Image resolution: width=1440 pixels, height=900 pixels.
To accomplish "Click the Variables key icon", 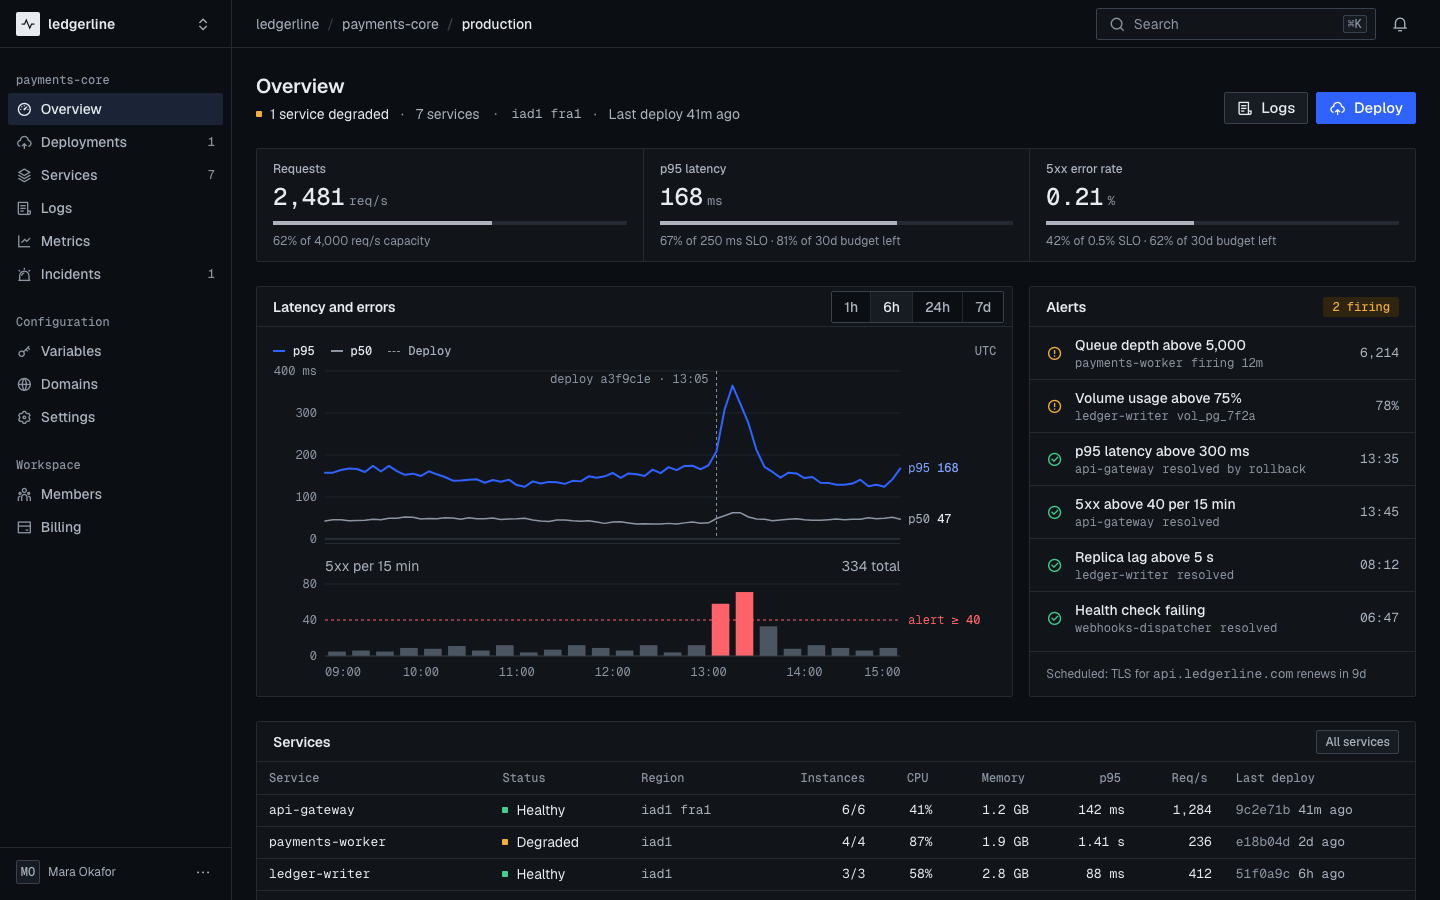I will coord(24,351).
